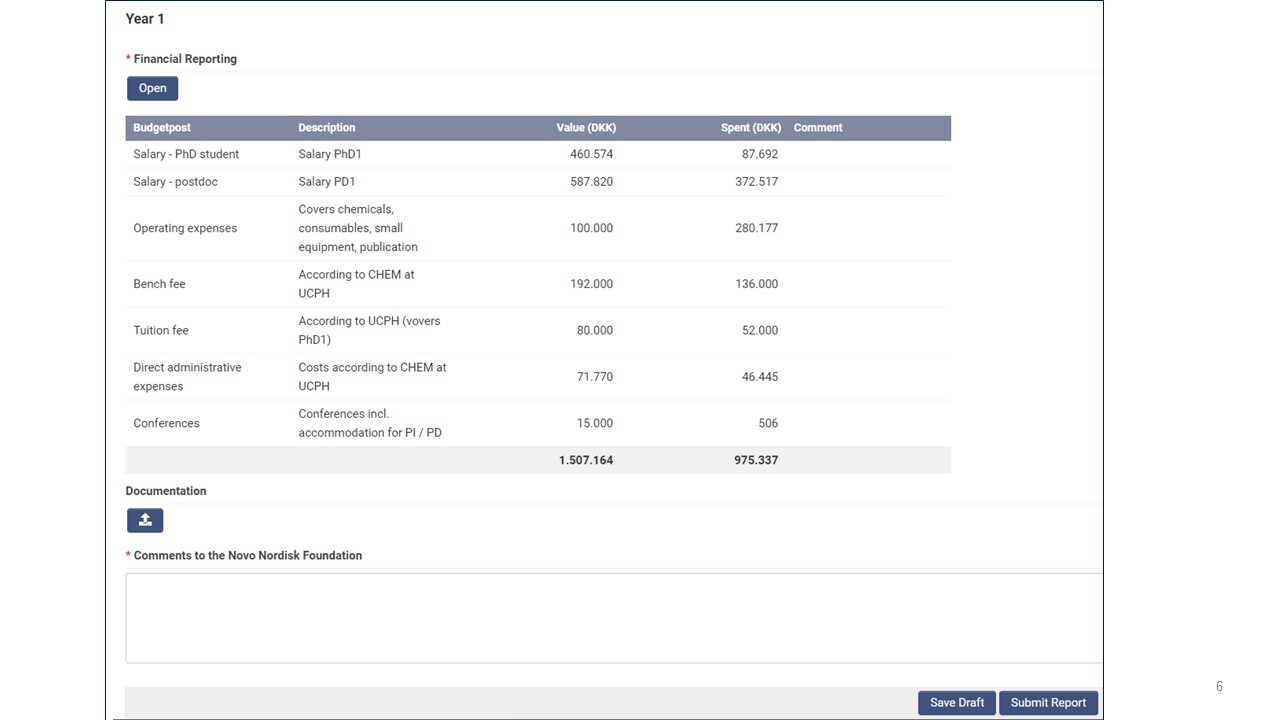Viewport: 1280px width, 720px height.
Task: Click the Year 1 heading
Action: coord(145,19)
